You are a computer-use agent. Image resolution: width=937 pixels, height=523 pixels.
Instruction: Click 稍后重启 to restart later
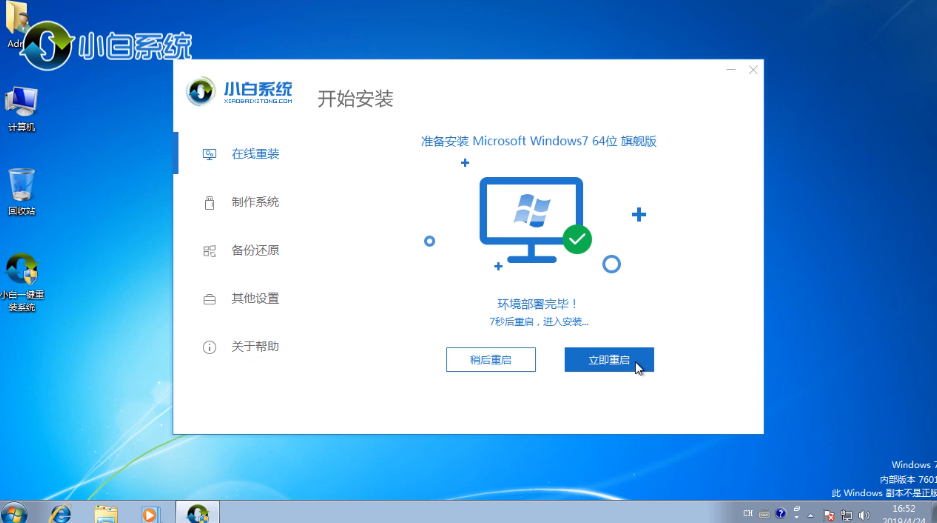(491, 360)
